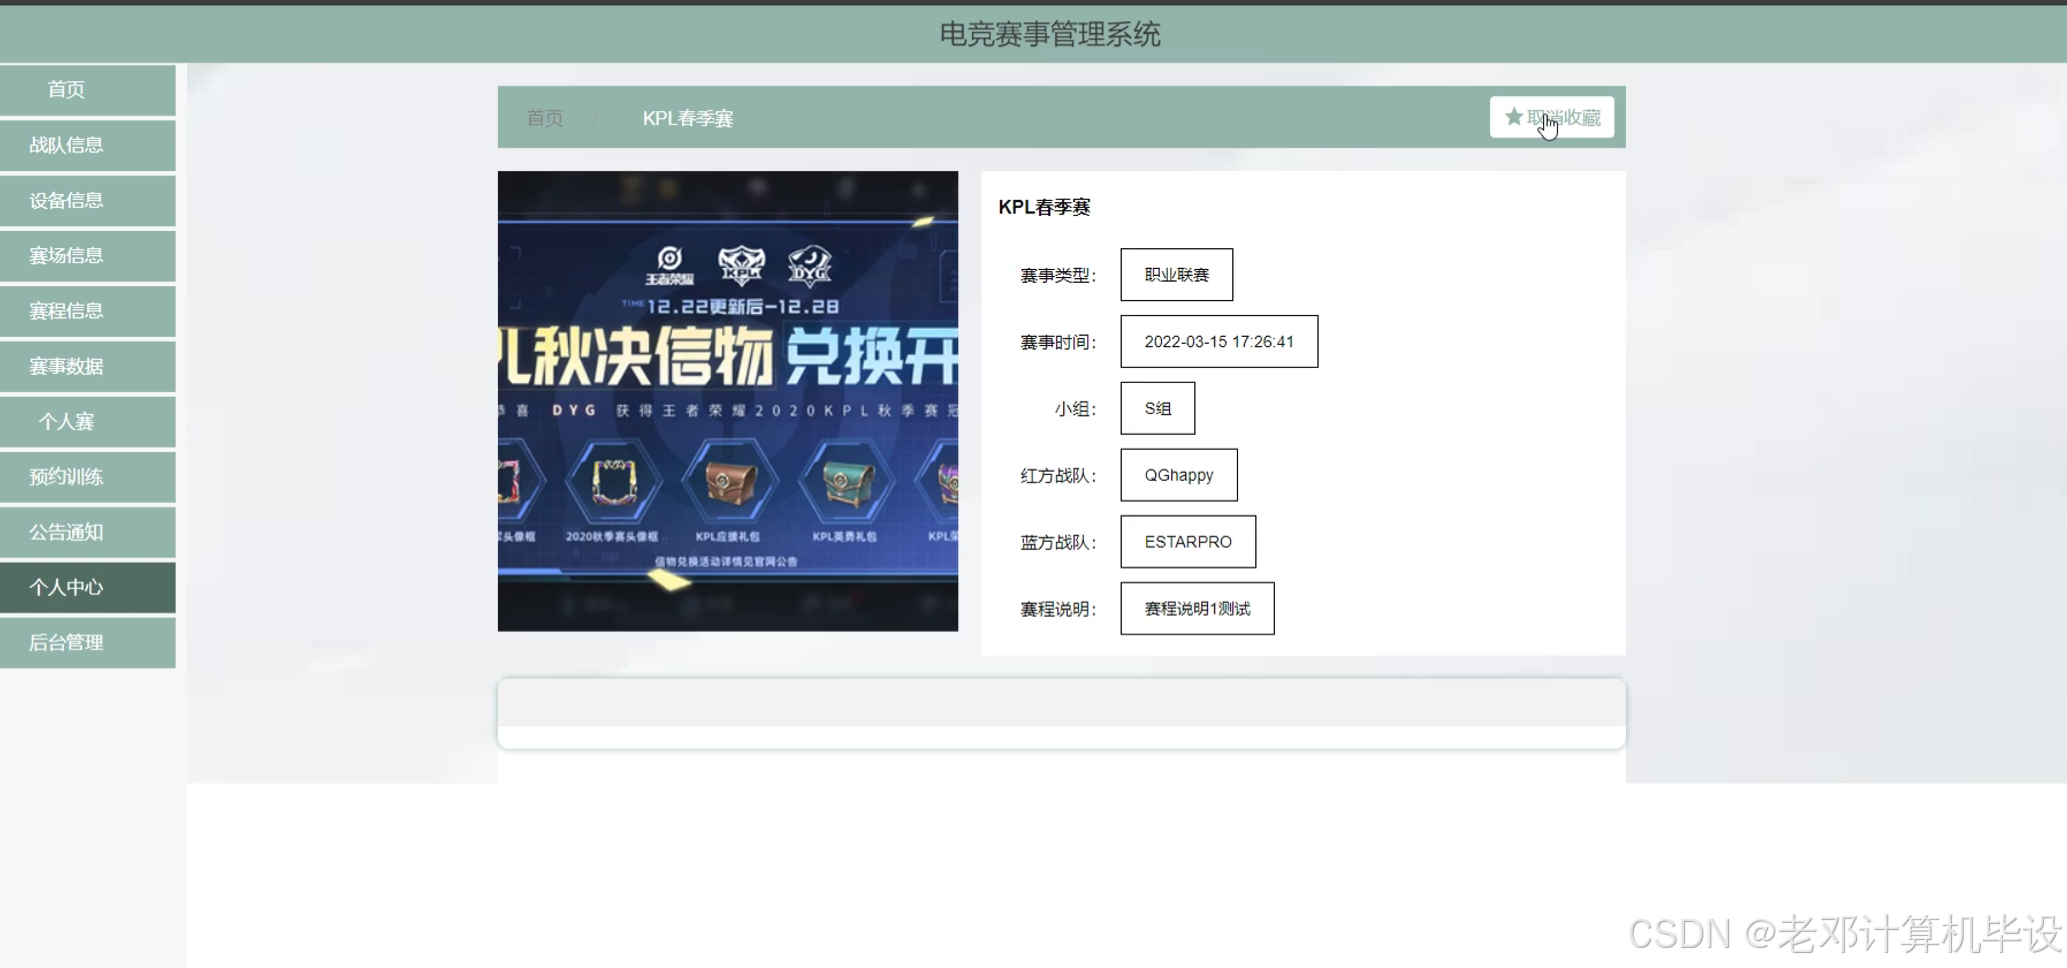Click the 赛程说明 label

(1058, 609)
